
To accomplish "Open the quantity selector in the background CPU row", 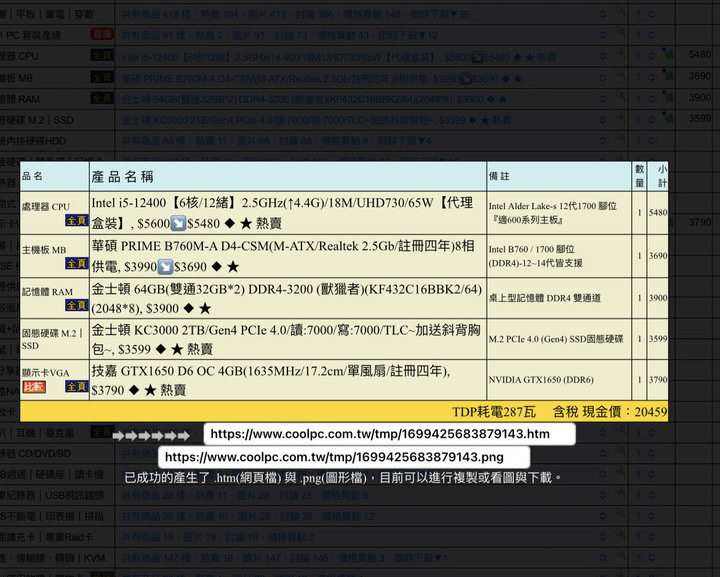I will (x=644, y=56).
